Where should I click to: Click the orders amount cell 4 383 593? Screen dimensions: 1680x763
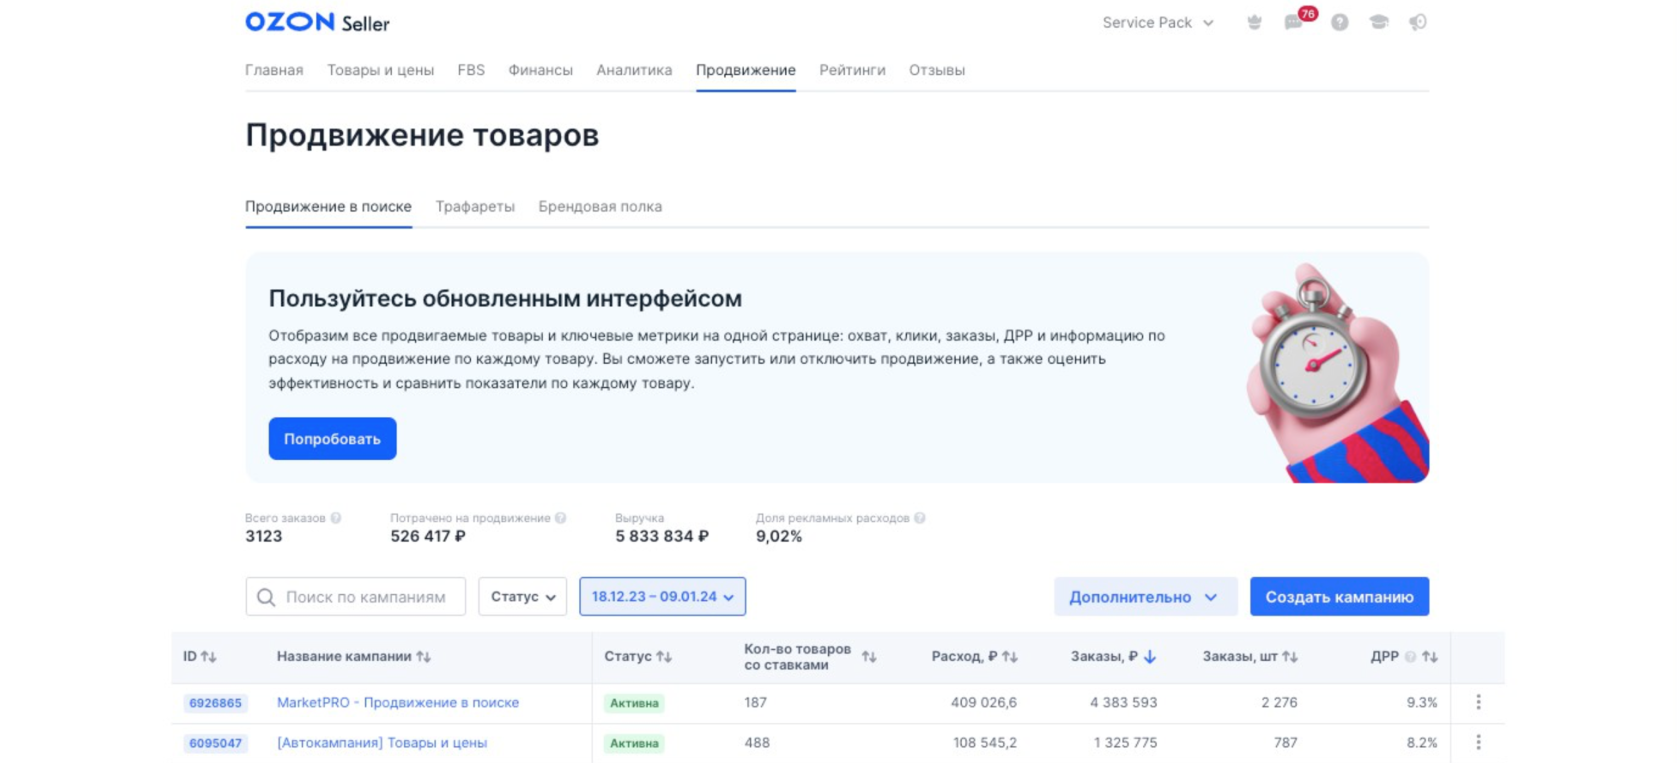[1123, 702]
